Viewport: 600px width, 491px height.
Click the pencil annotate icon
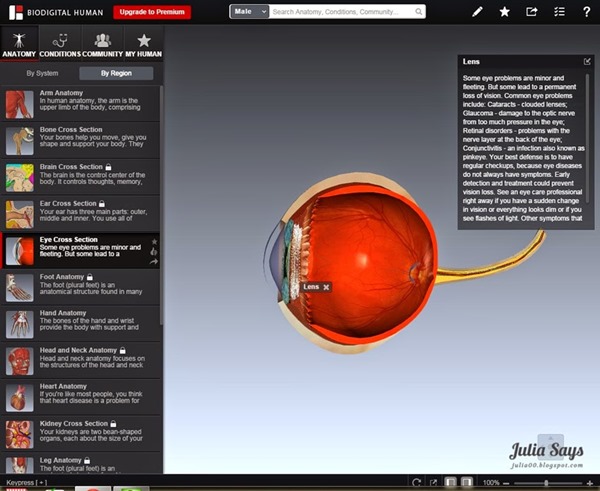478,12
